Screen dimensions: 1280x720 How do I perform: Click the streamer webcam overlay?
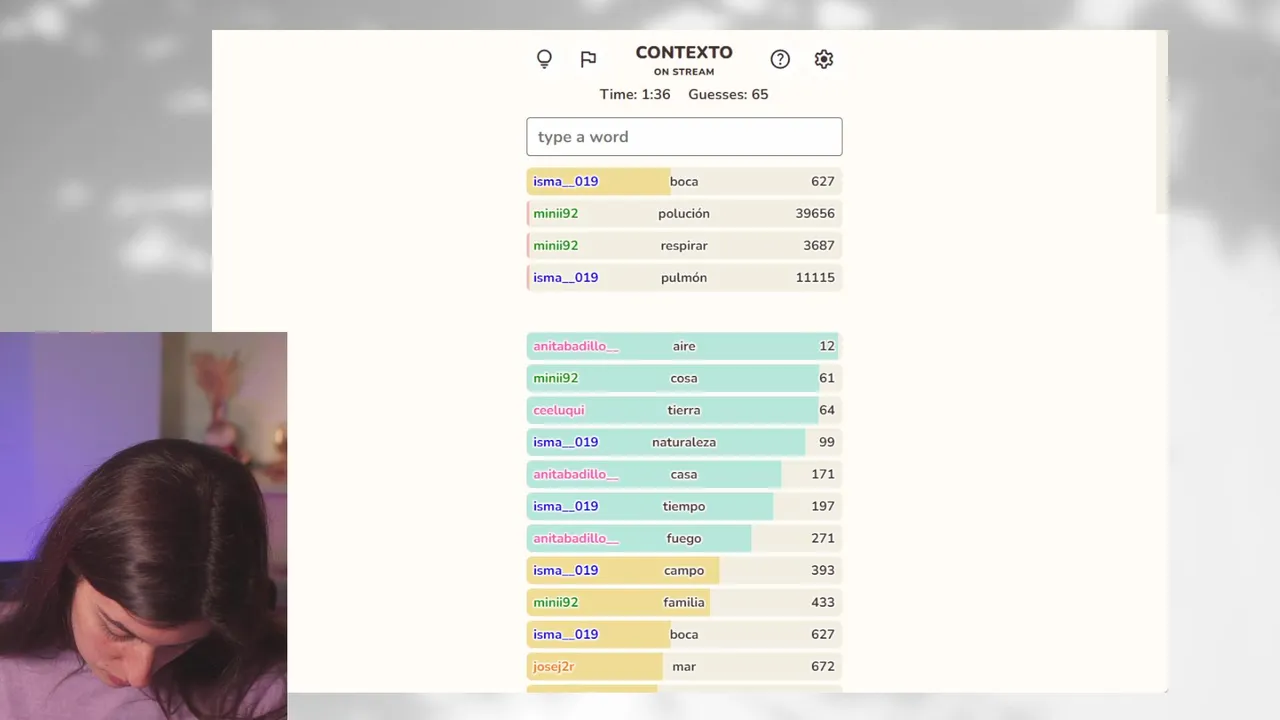click(x=143, y=526)
